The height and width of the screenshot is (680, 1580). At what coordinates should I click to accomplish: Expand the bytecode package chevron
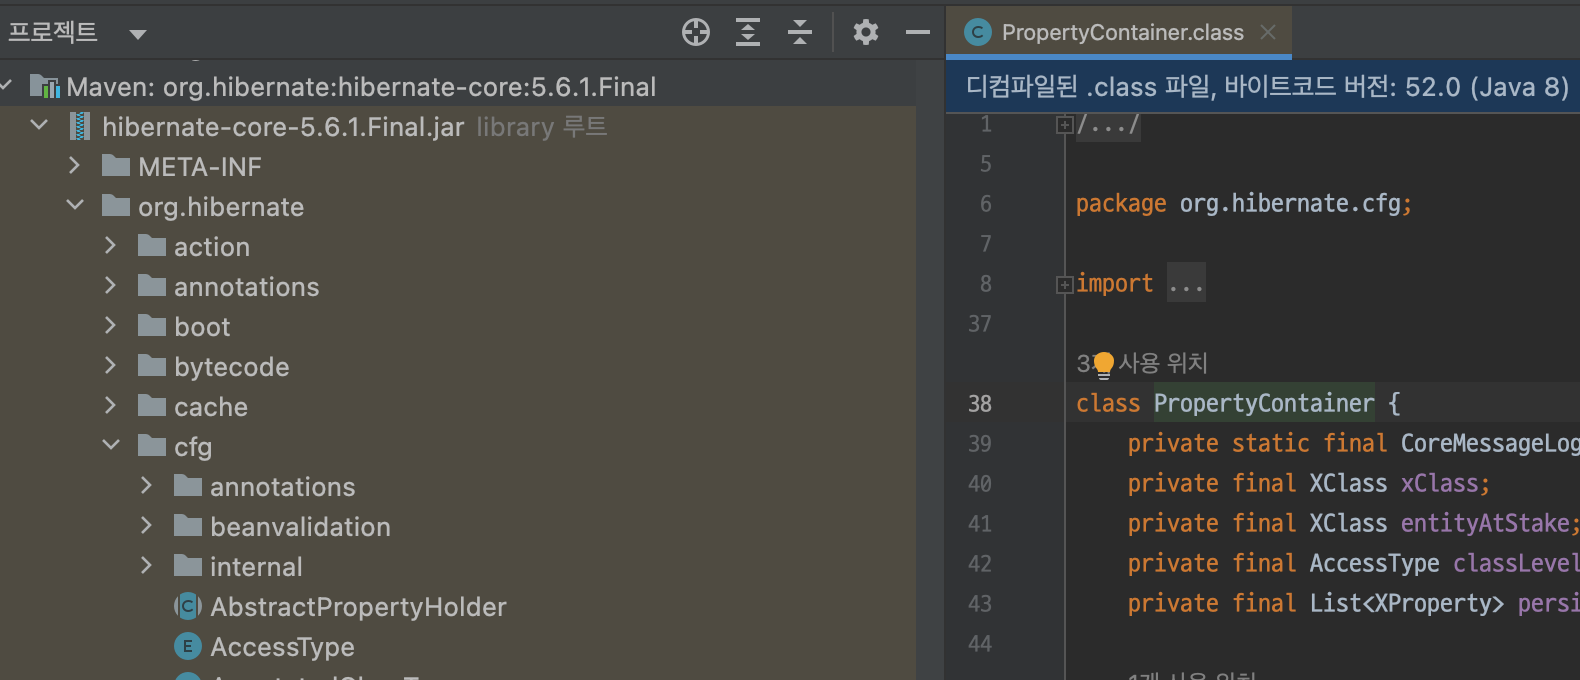coord(110,366)
